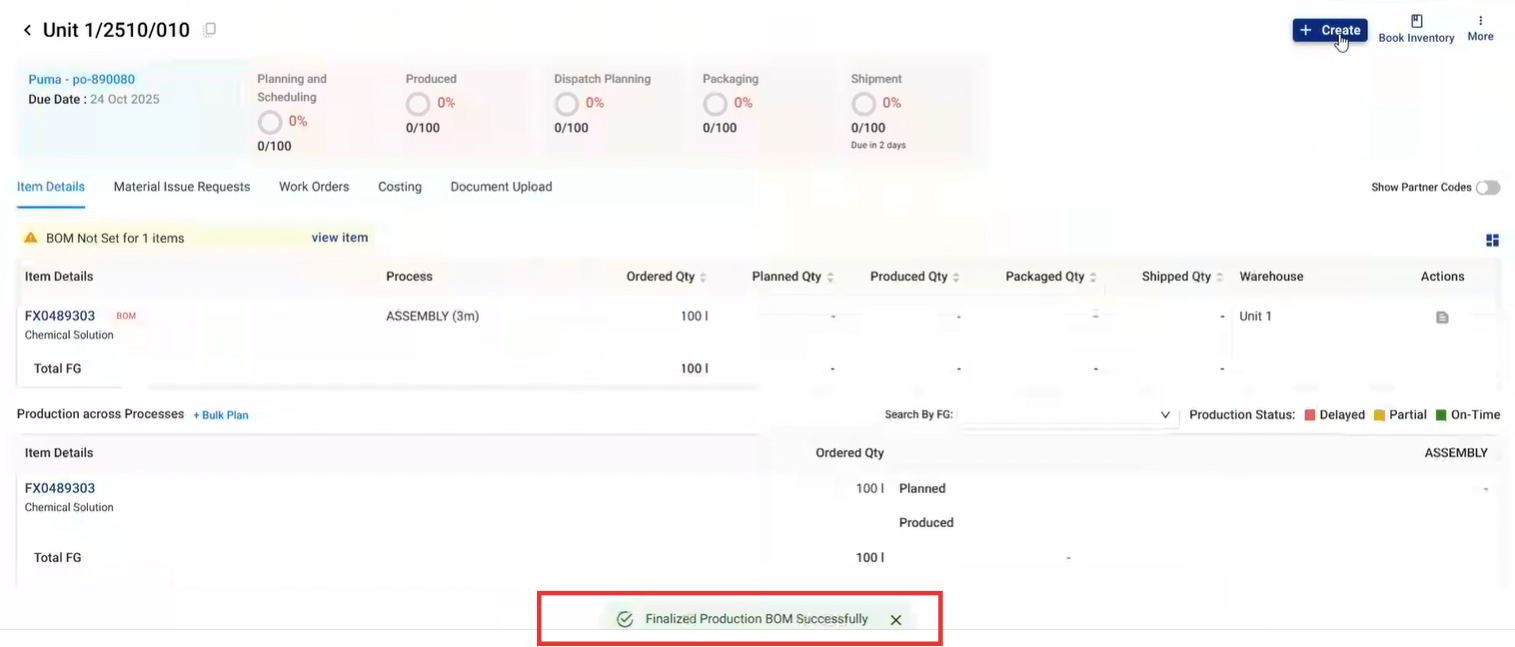This screenshot has height=647, width=1515.
Task: Click the view item link
Action: [x=339, y=238]
